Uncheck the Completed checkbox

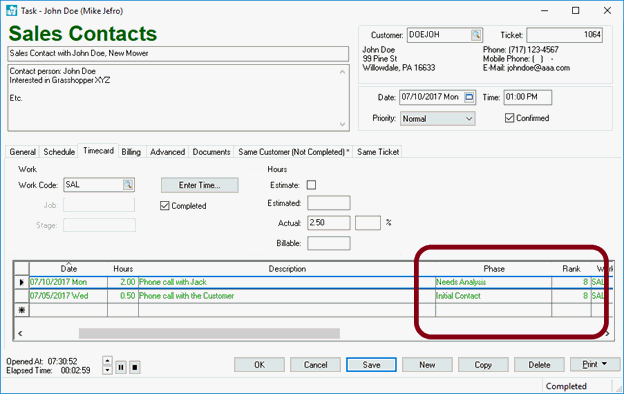coord(164,206)
